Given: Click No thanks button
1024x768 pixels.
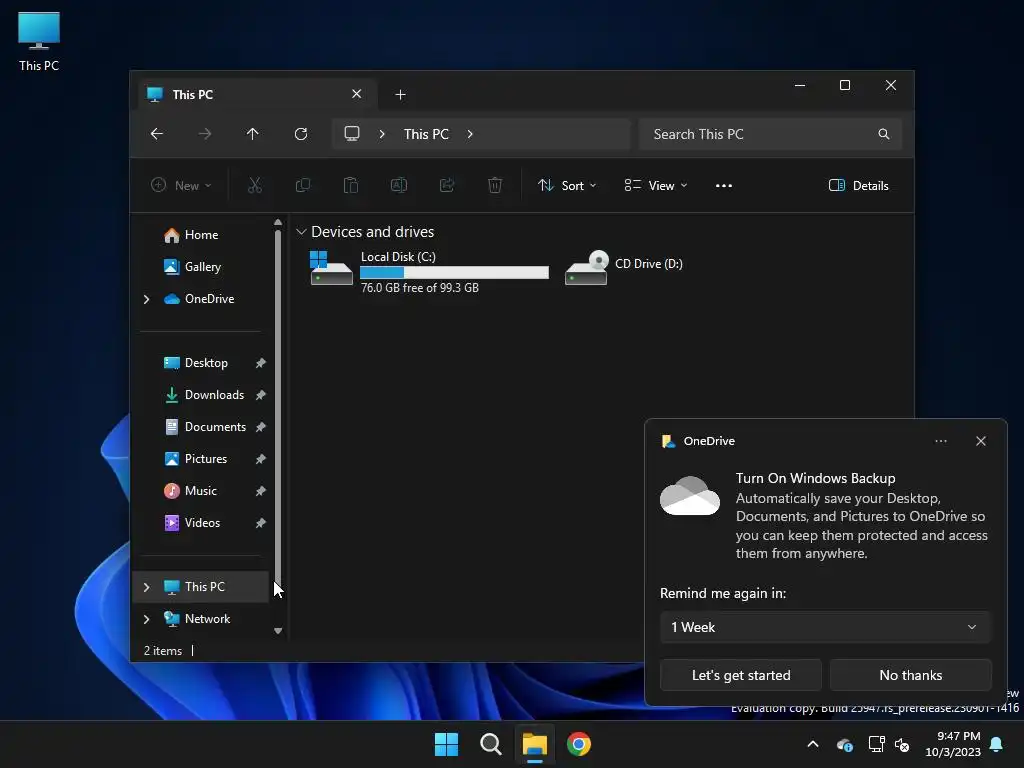Looking at the screenshot, I should point(910,675).
